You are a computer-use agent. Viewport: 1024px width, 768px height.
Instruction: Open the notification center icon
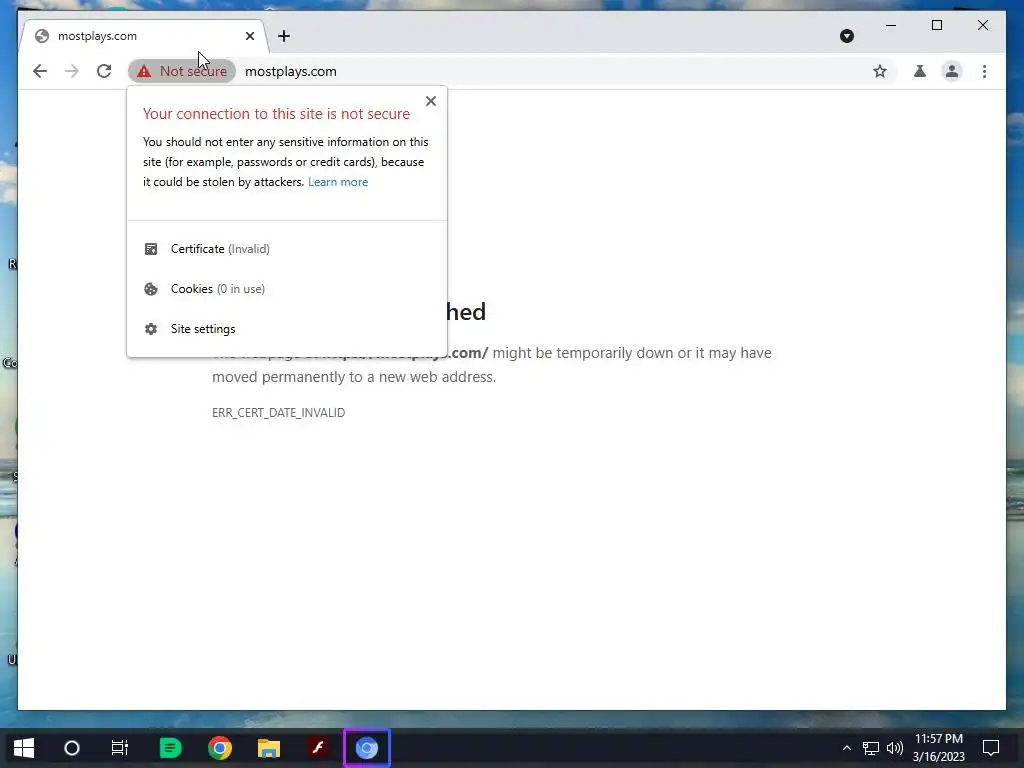(x=991, y=748)
